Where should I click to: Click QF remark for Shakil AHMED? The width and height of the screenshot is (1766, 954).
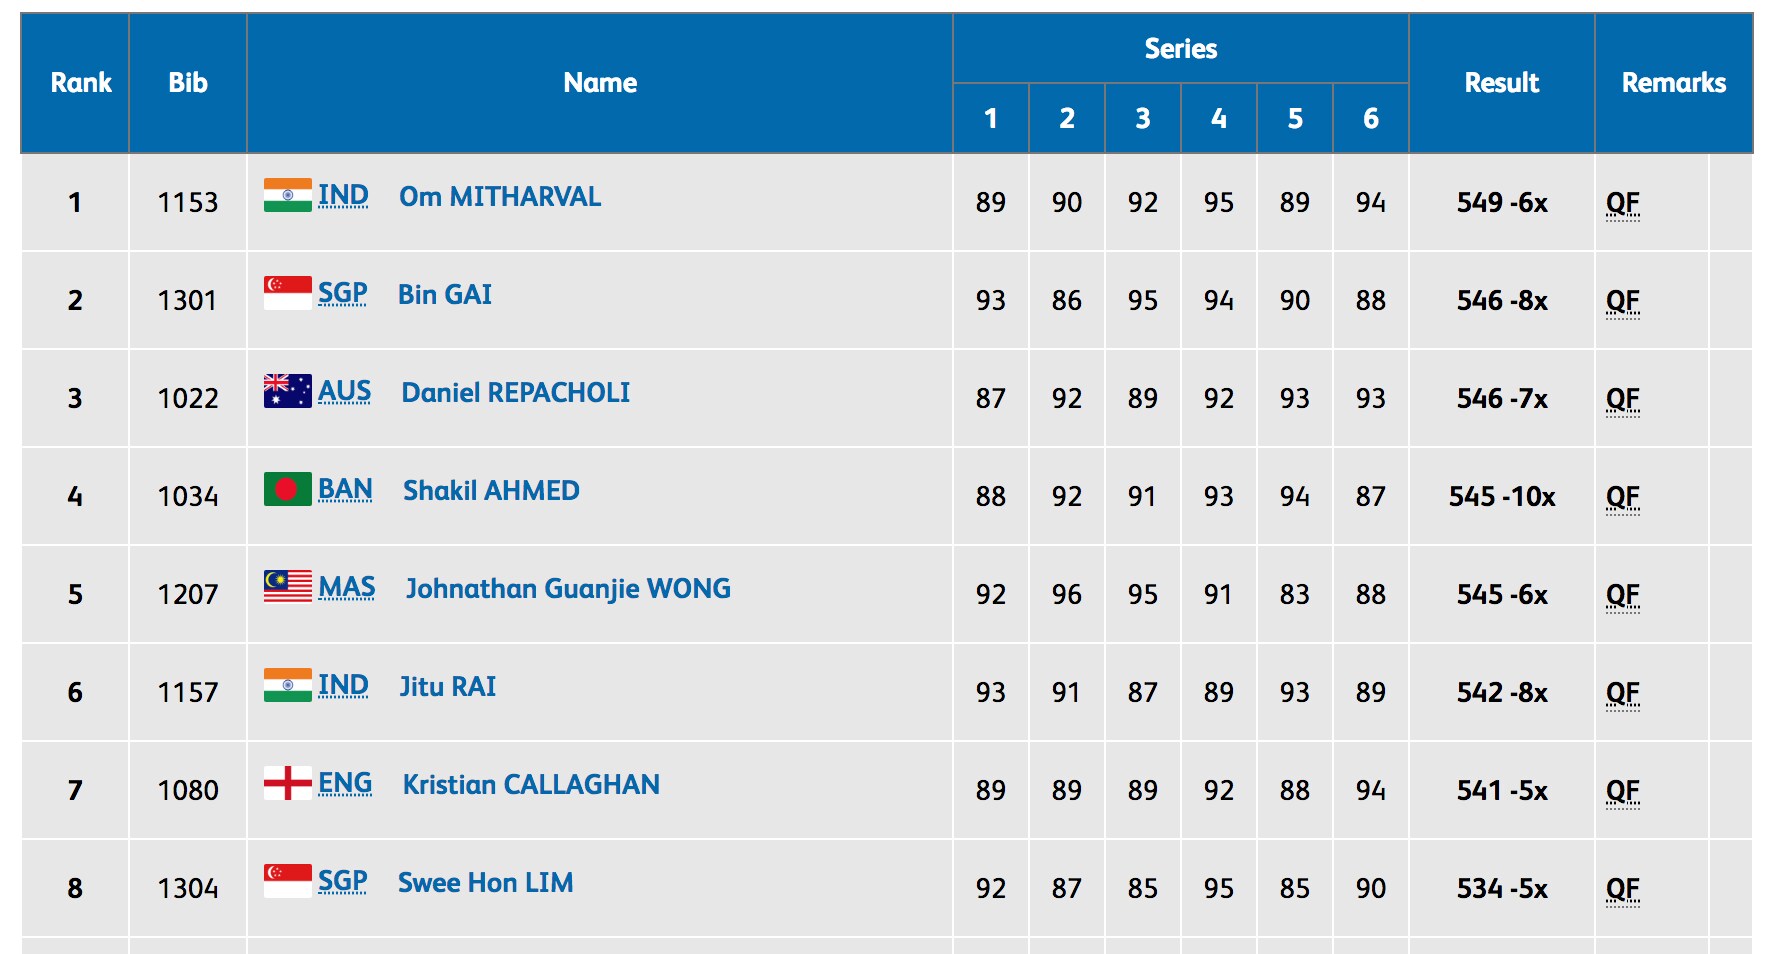point(1622,497)
